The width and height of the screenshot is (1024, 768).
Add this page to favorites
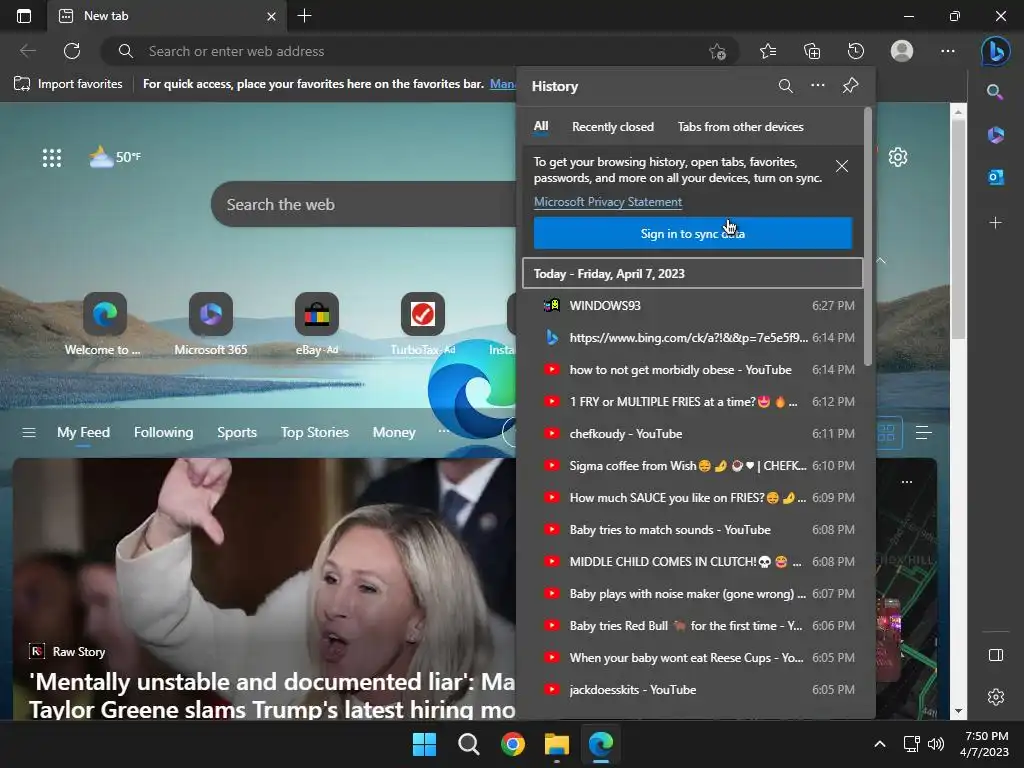coord(717,51)
